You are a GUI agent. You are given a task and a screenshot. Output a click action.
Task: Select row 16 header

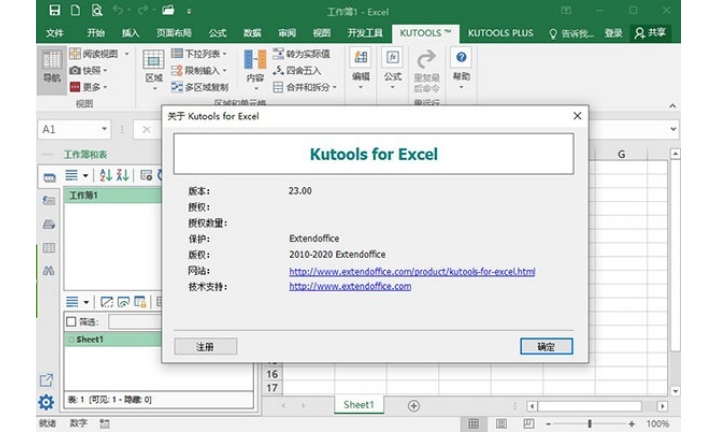[x=272, y=374]
